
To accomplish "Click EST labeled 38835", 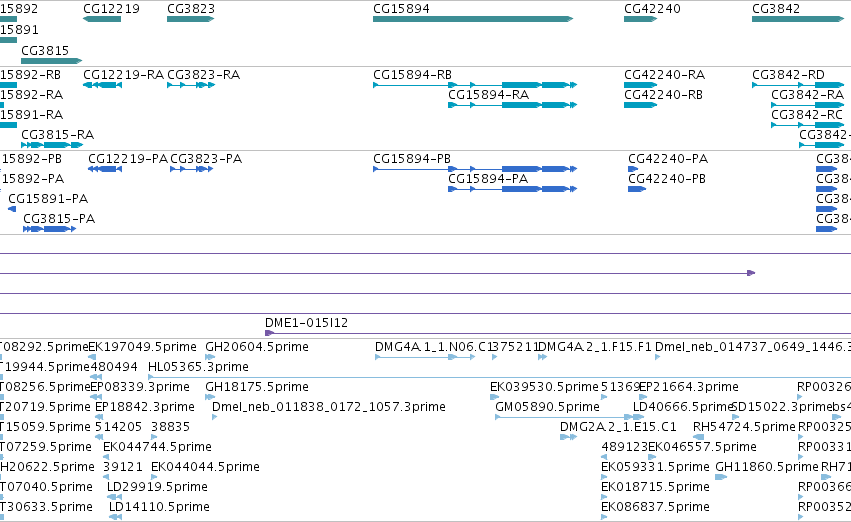I will pos(170,426).
